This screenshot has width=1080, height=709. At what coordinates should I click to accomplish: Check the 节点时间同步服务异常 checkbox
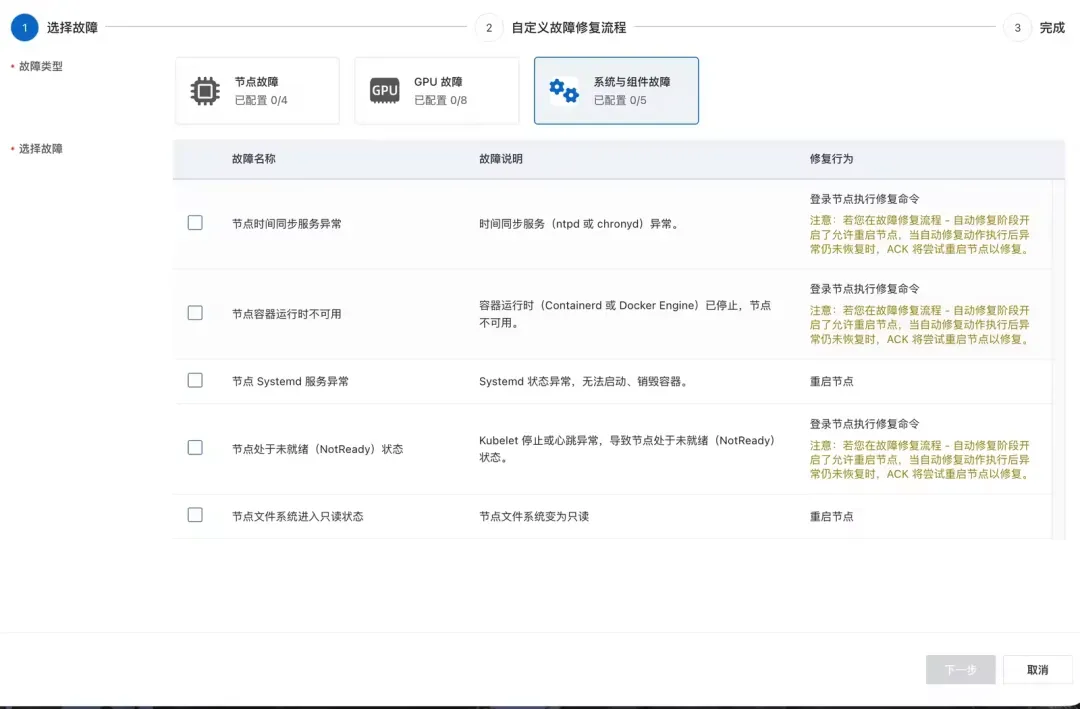[x=195, y=223]
